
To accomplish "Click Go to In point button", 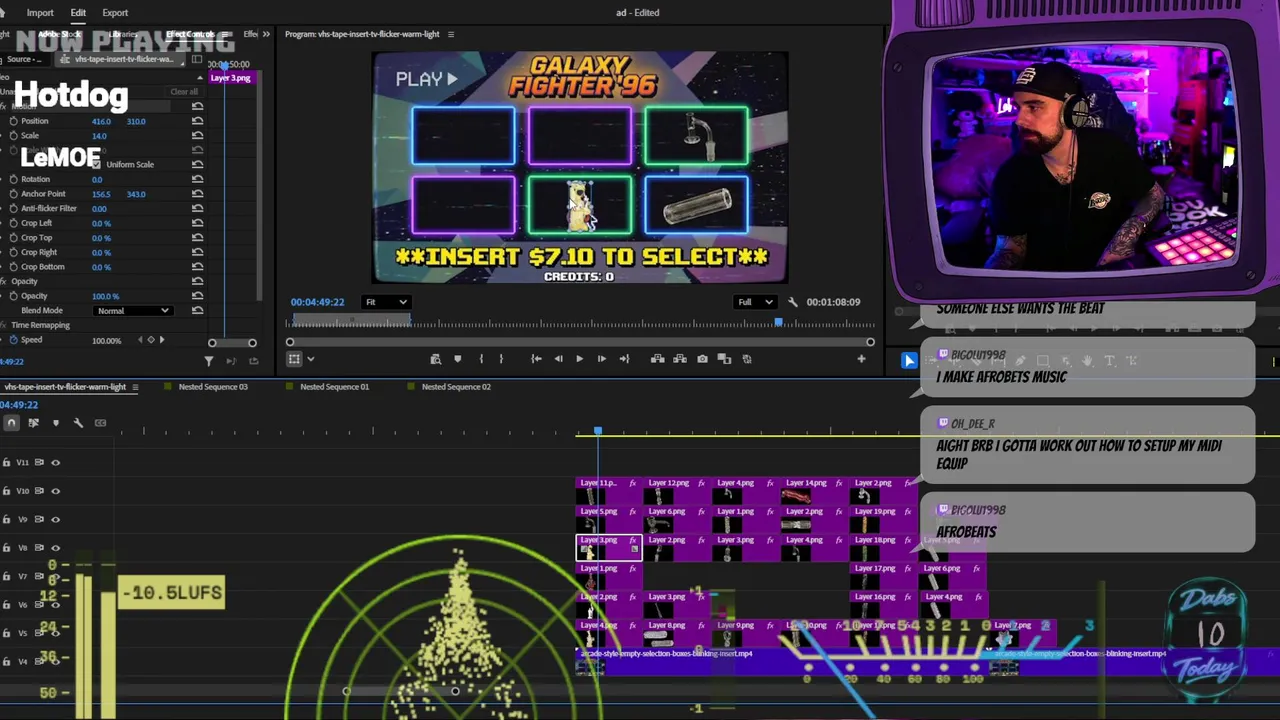I will (x=536, y=359).
